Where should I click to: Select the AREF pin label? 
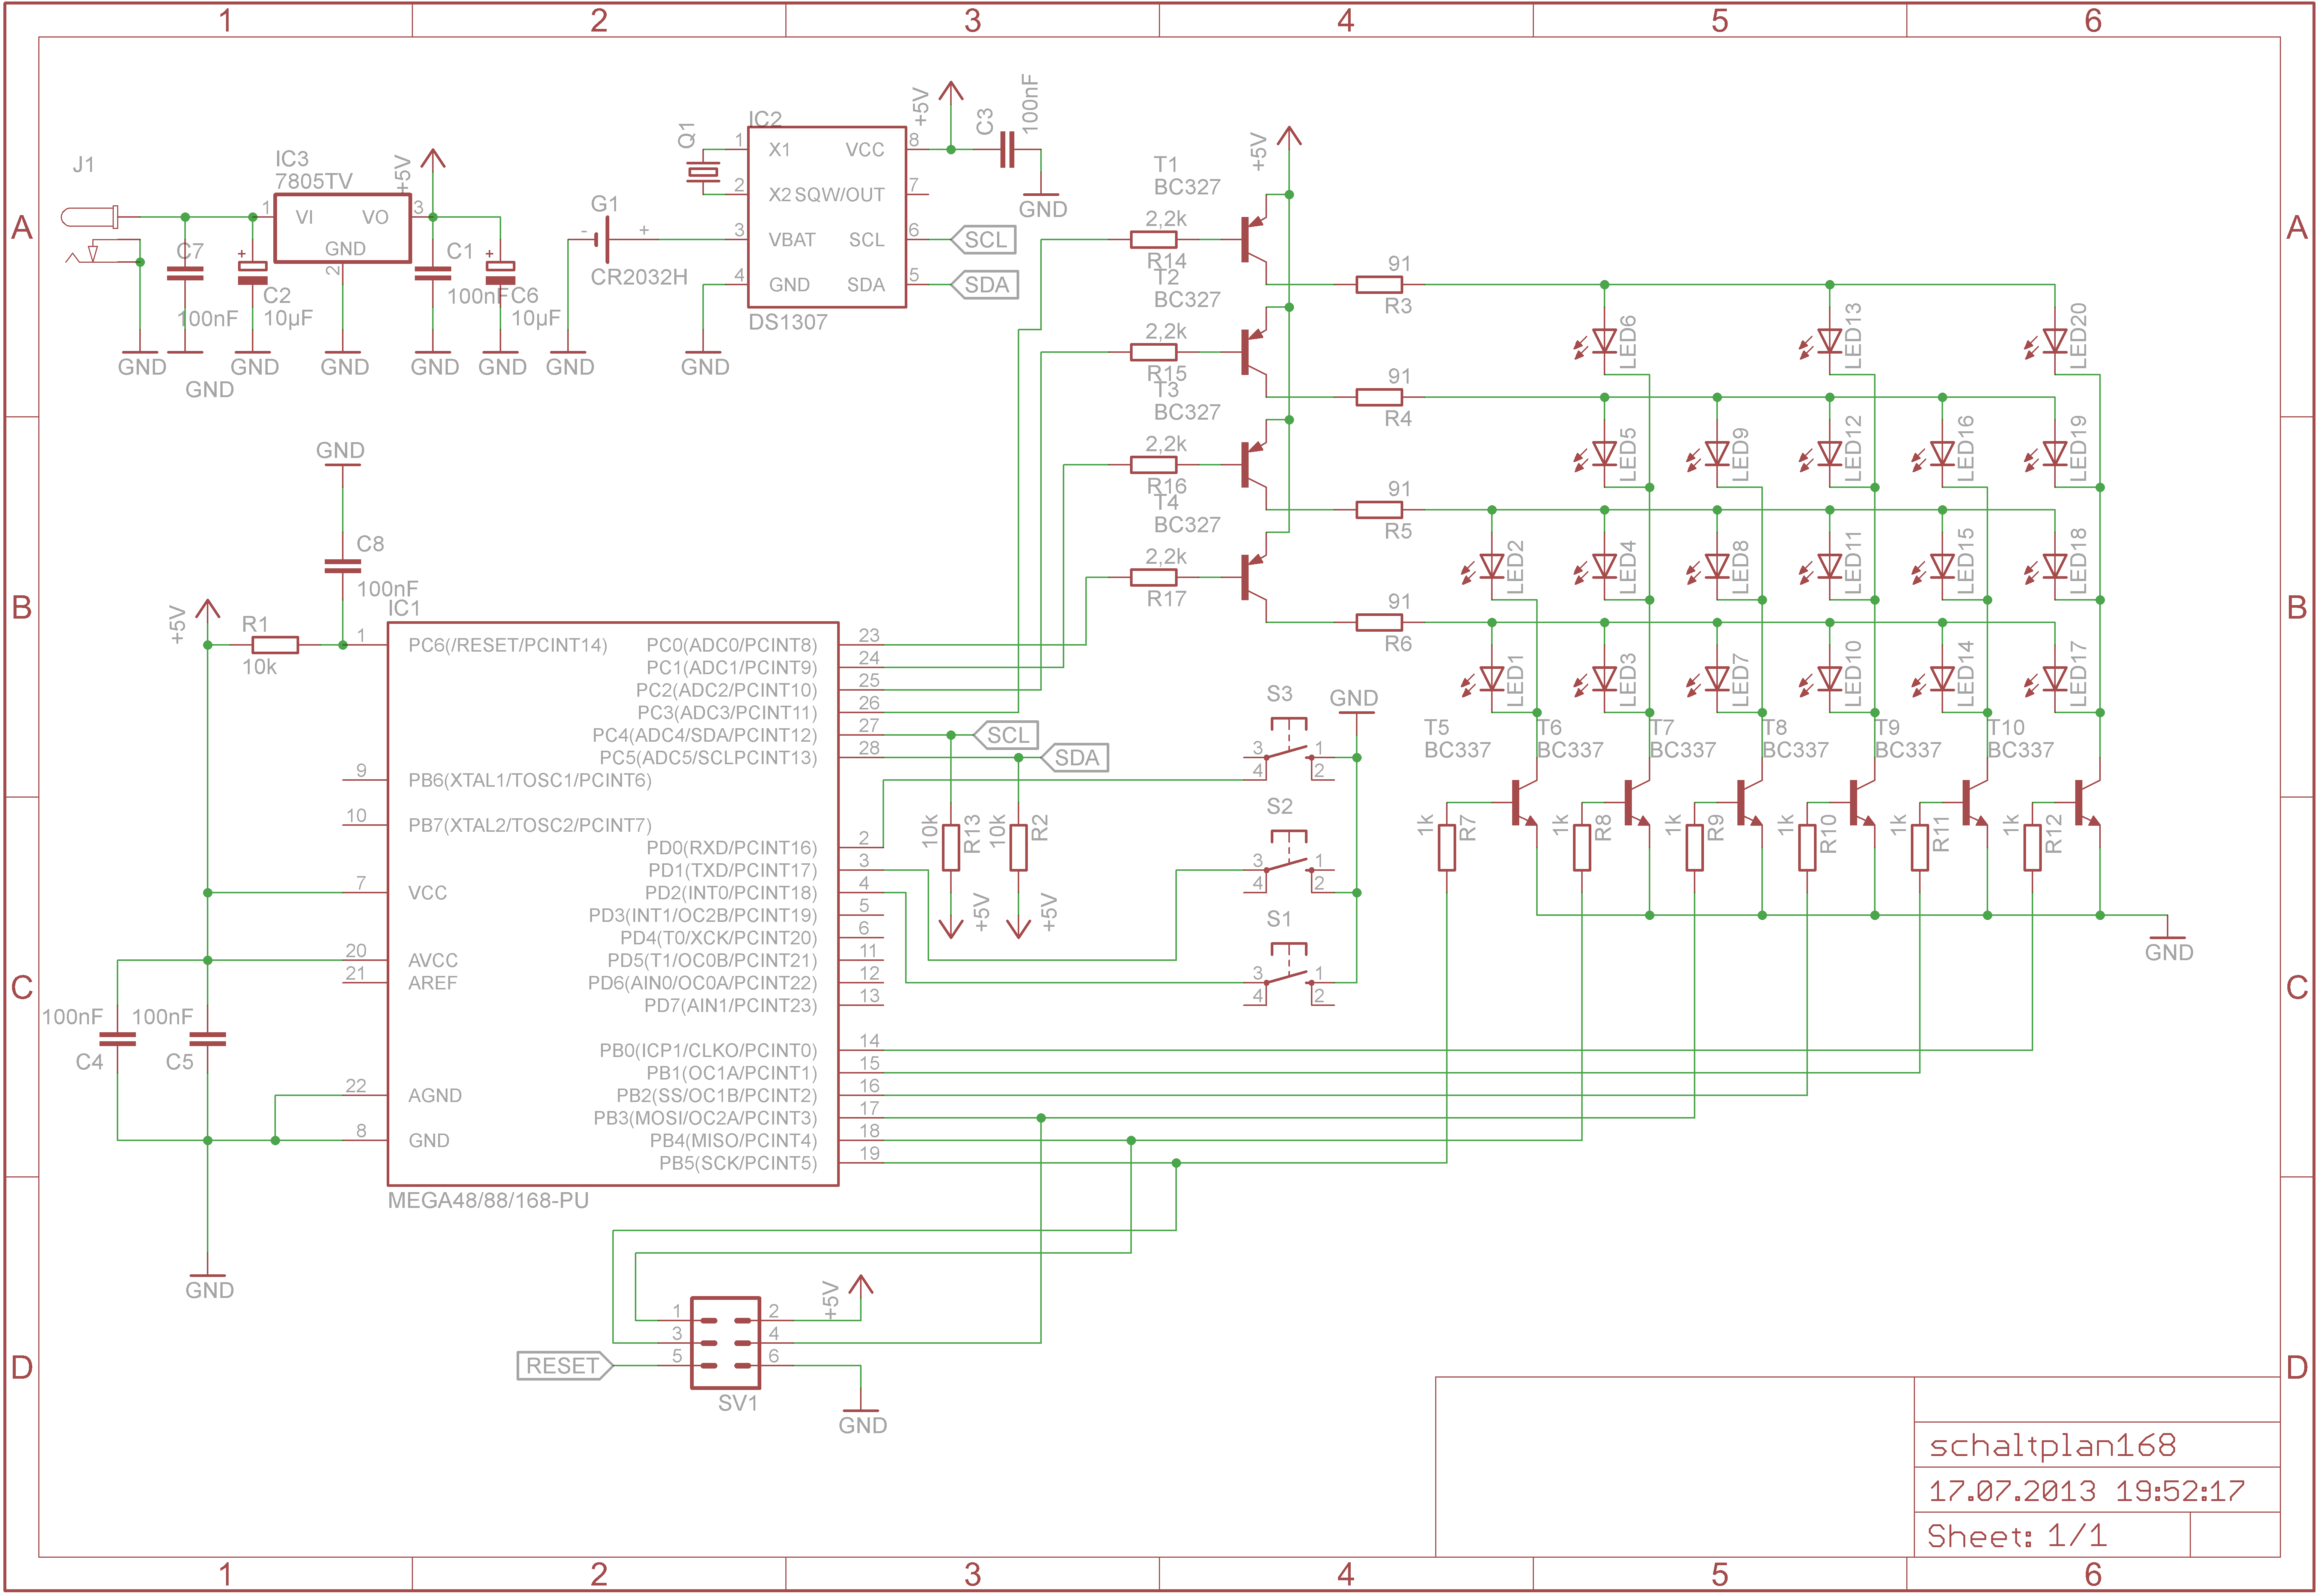[432, 983]
